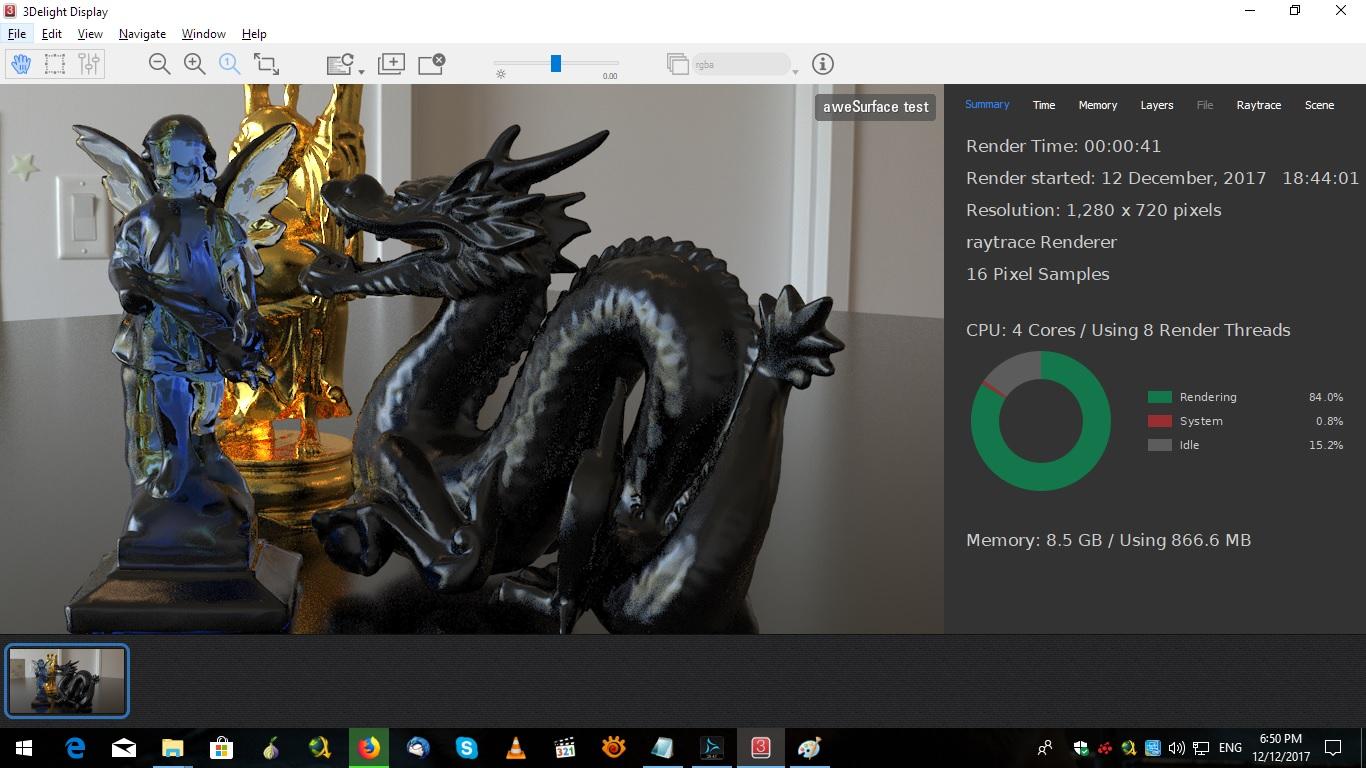This screenshot has width=1366, height=768.
Task: Open the People tray icon
Action: 1045,747
